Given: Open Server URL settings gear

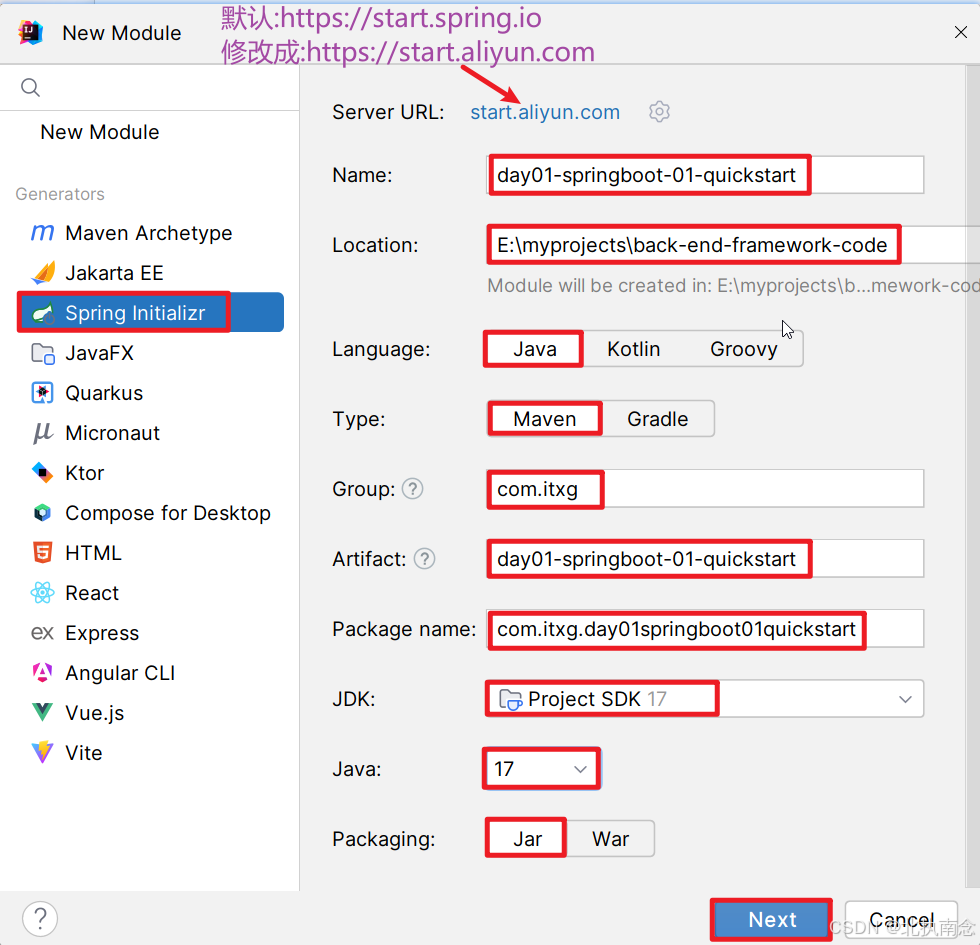Looking at the screenshot, I should point(659,112).
